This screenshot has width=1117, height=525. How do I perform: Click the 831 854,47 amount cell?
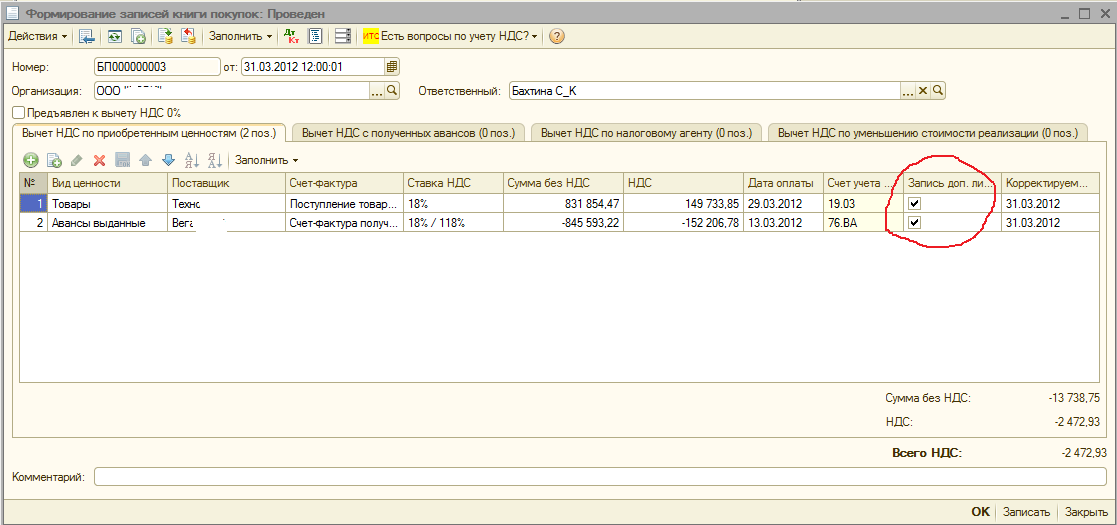click(x=563, y=204)
